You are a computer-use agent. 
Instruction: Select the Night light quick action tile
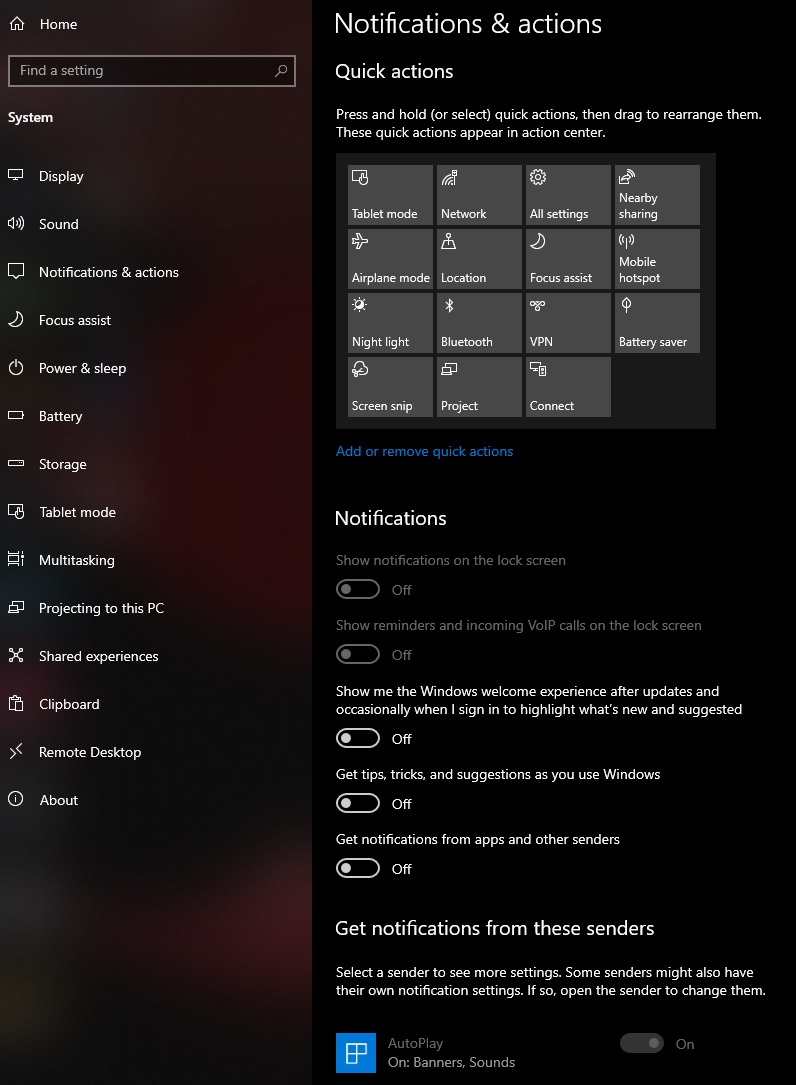pyautogui.click(x=390, y=322)
